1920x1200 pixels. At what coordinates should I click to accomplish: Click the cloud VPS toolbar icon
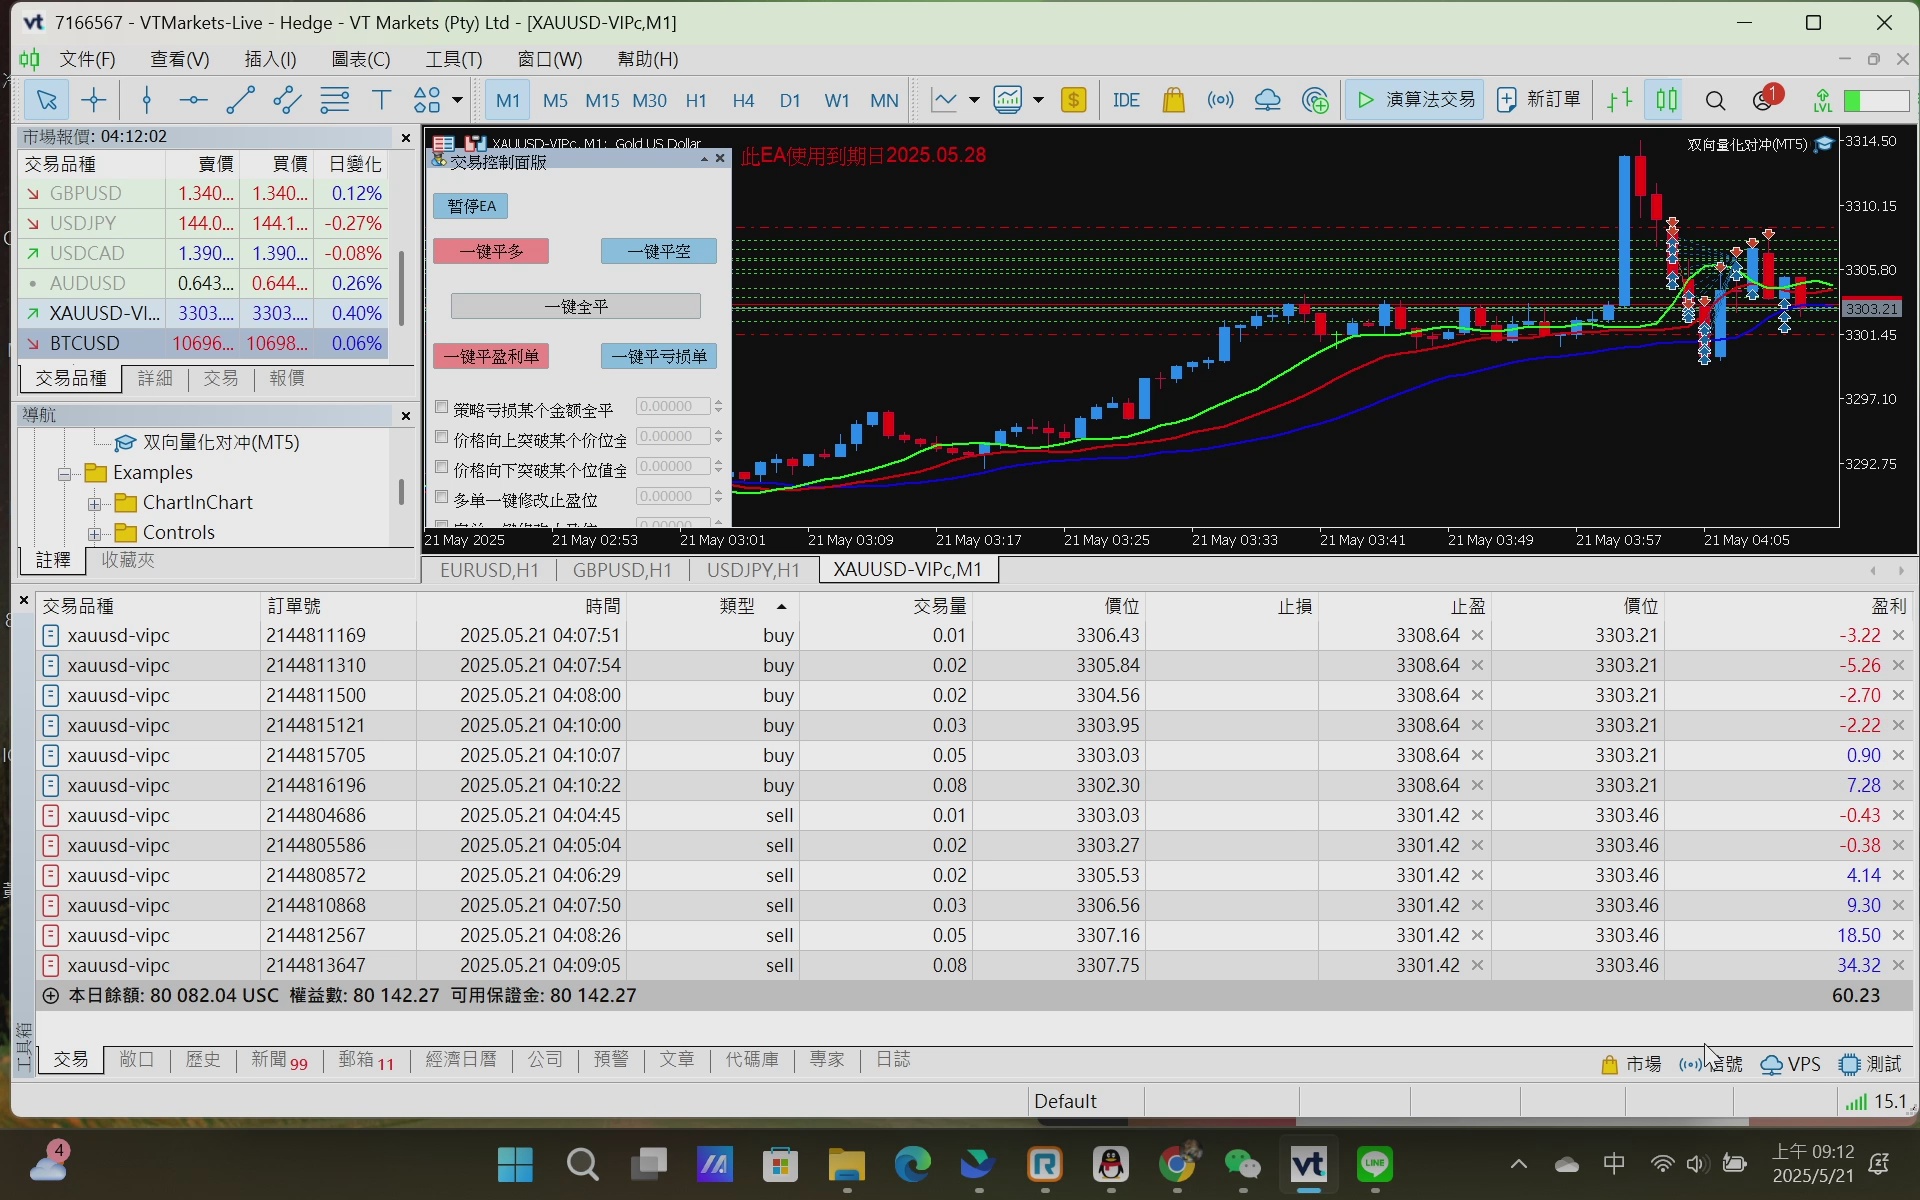click(x=1267, y=100)
